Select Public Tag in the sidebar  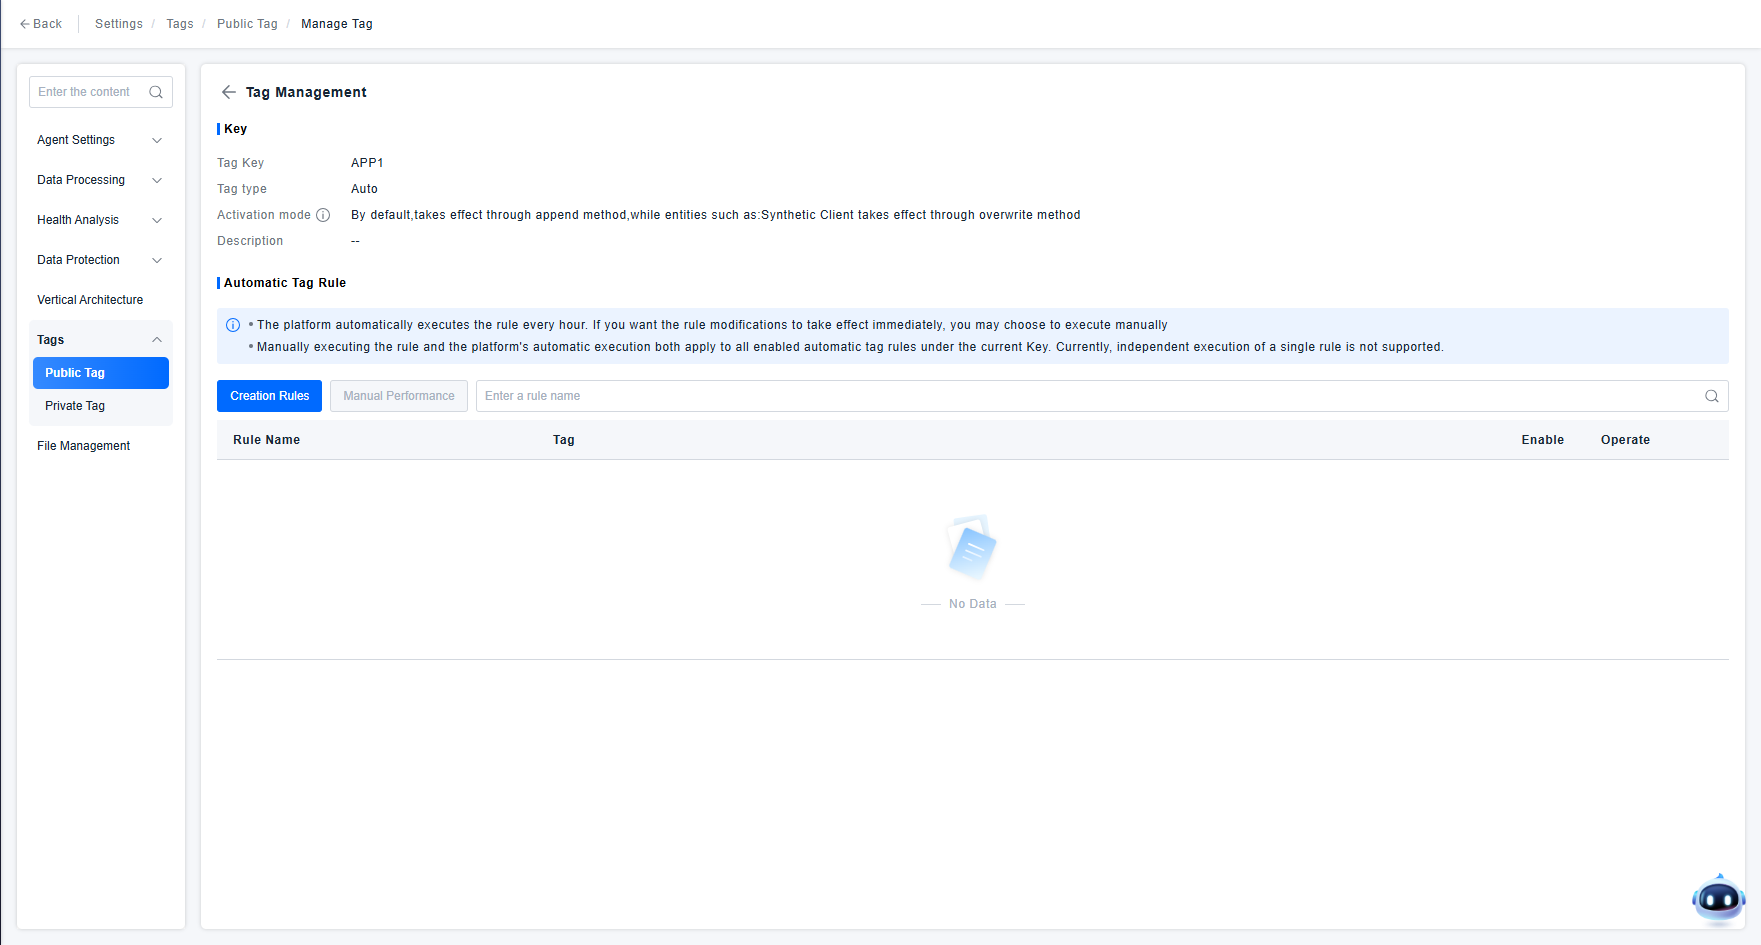(100, 373)
